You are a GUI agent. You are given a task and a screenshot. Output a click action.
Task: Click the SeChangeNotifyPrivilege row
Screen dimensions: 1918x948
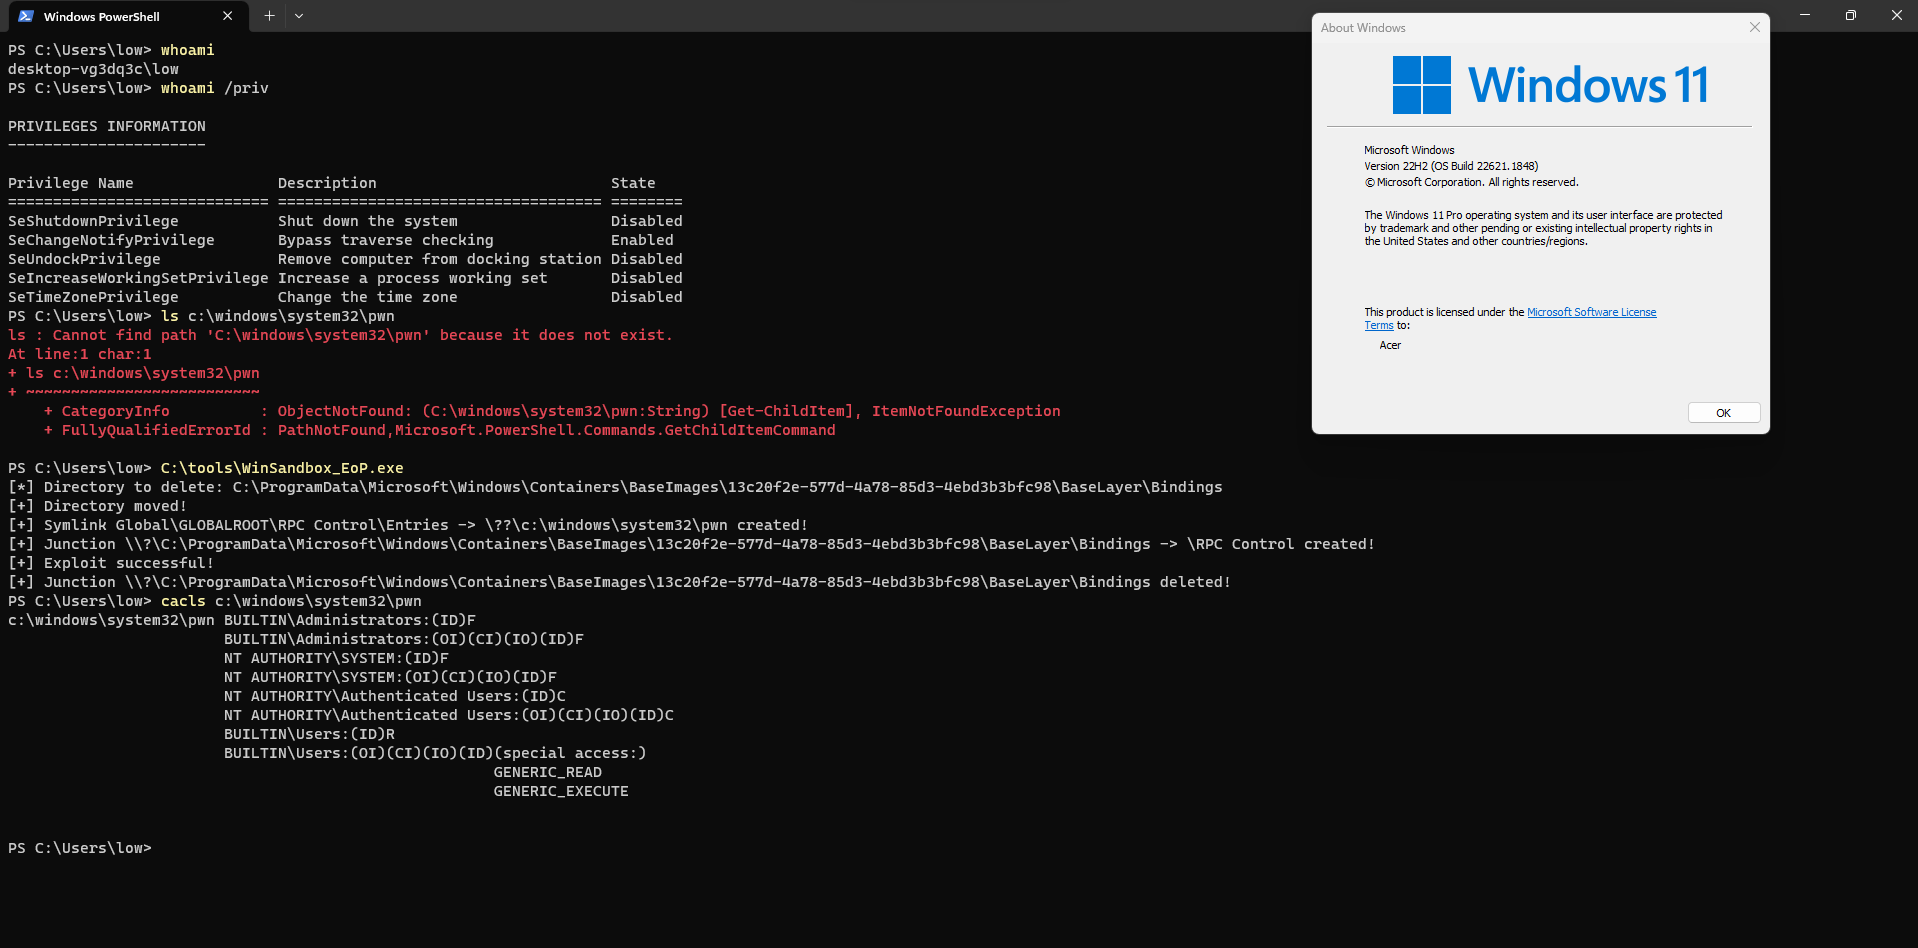click(x=341, y=240)
